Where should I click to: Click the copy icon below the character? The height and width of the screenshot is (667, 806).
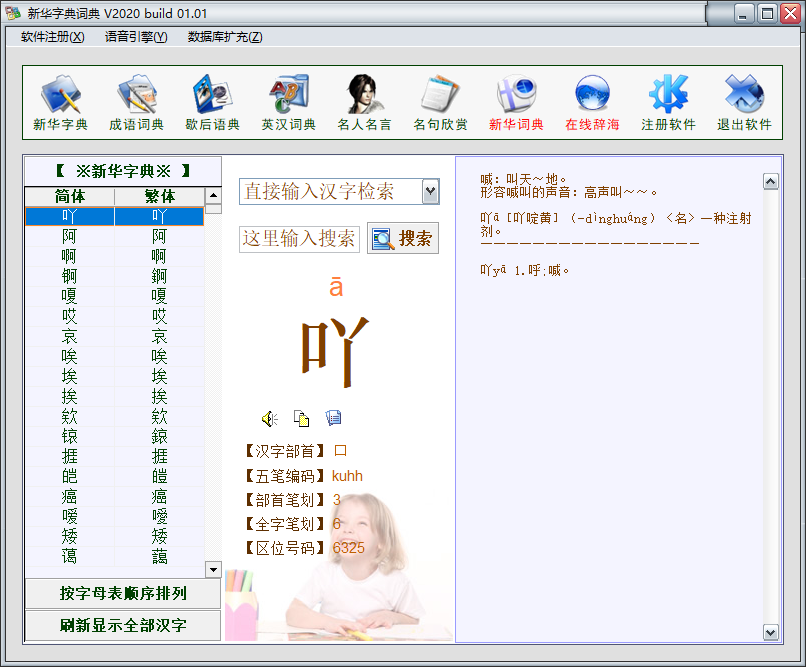301,418
